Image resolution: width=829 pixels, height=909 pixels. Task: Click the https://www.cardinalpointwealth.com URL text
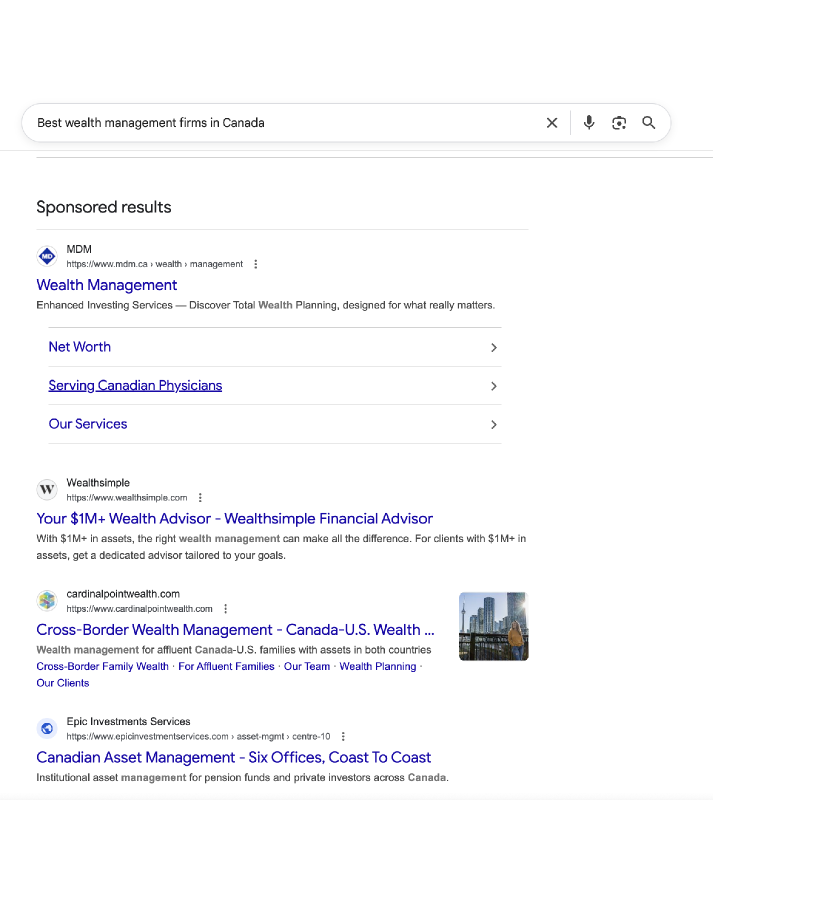pos(139,609)
